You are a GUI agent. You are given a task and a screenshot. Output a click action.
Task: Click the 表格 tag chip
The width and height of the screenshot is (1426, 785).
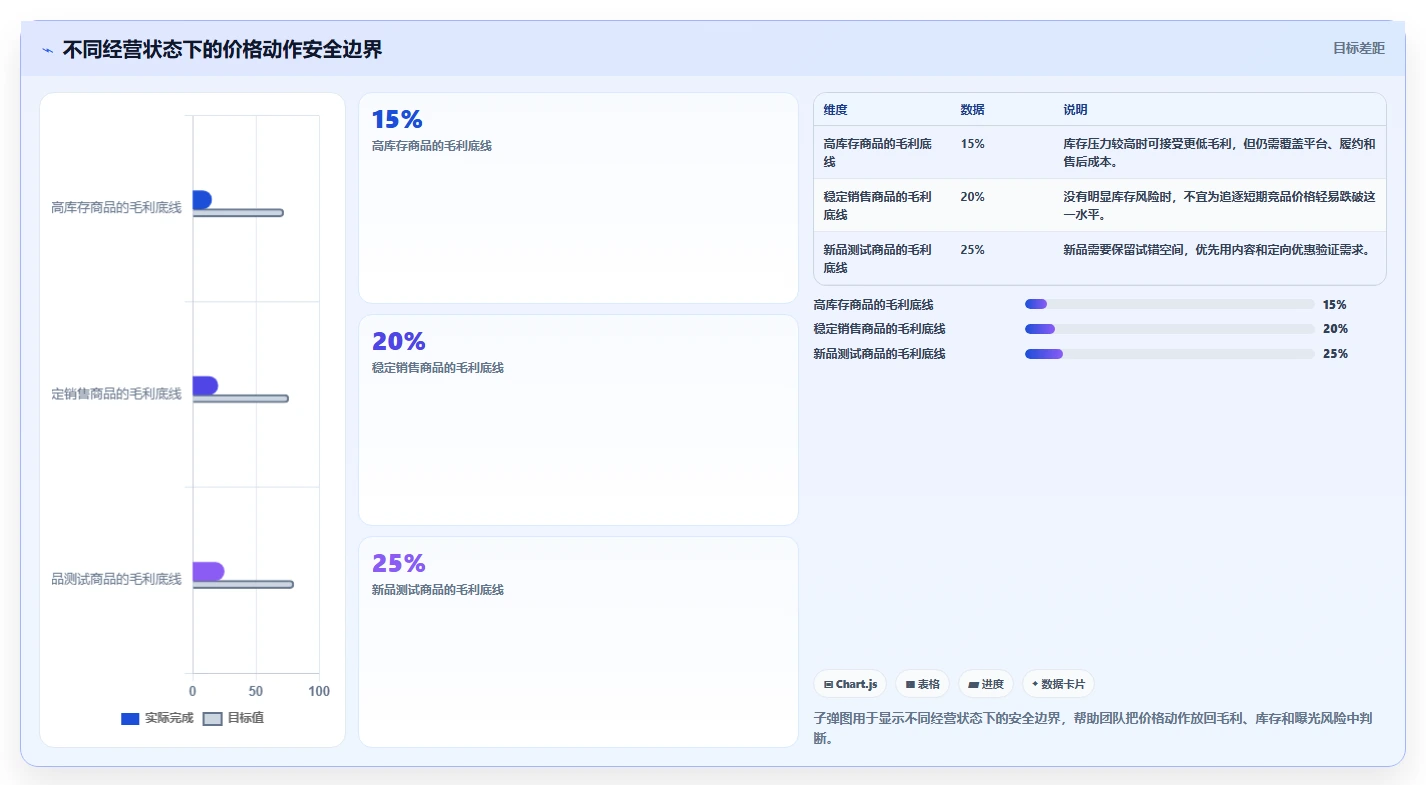click(922, 684)
